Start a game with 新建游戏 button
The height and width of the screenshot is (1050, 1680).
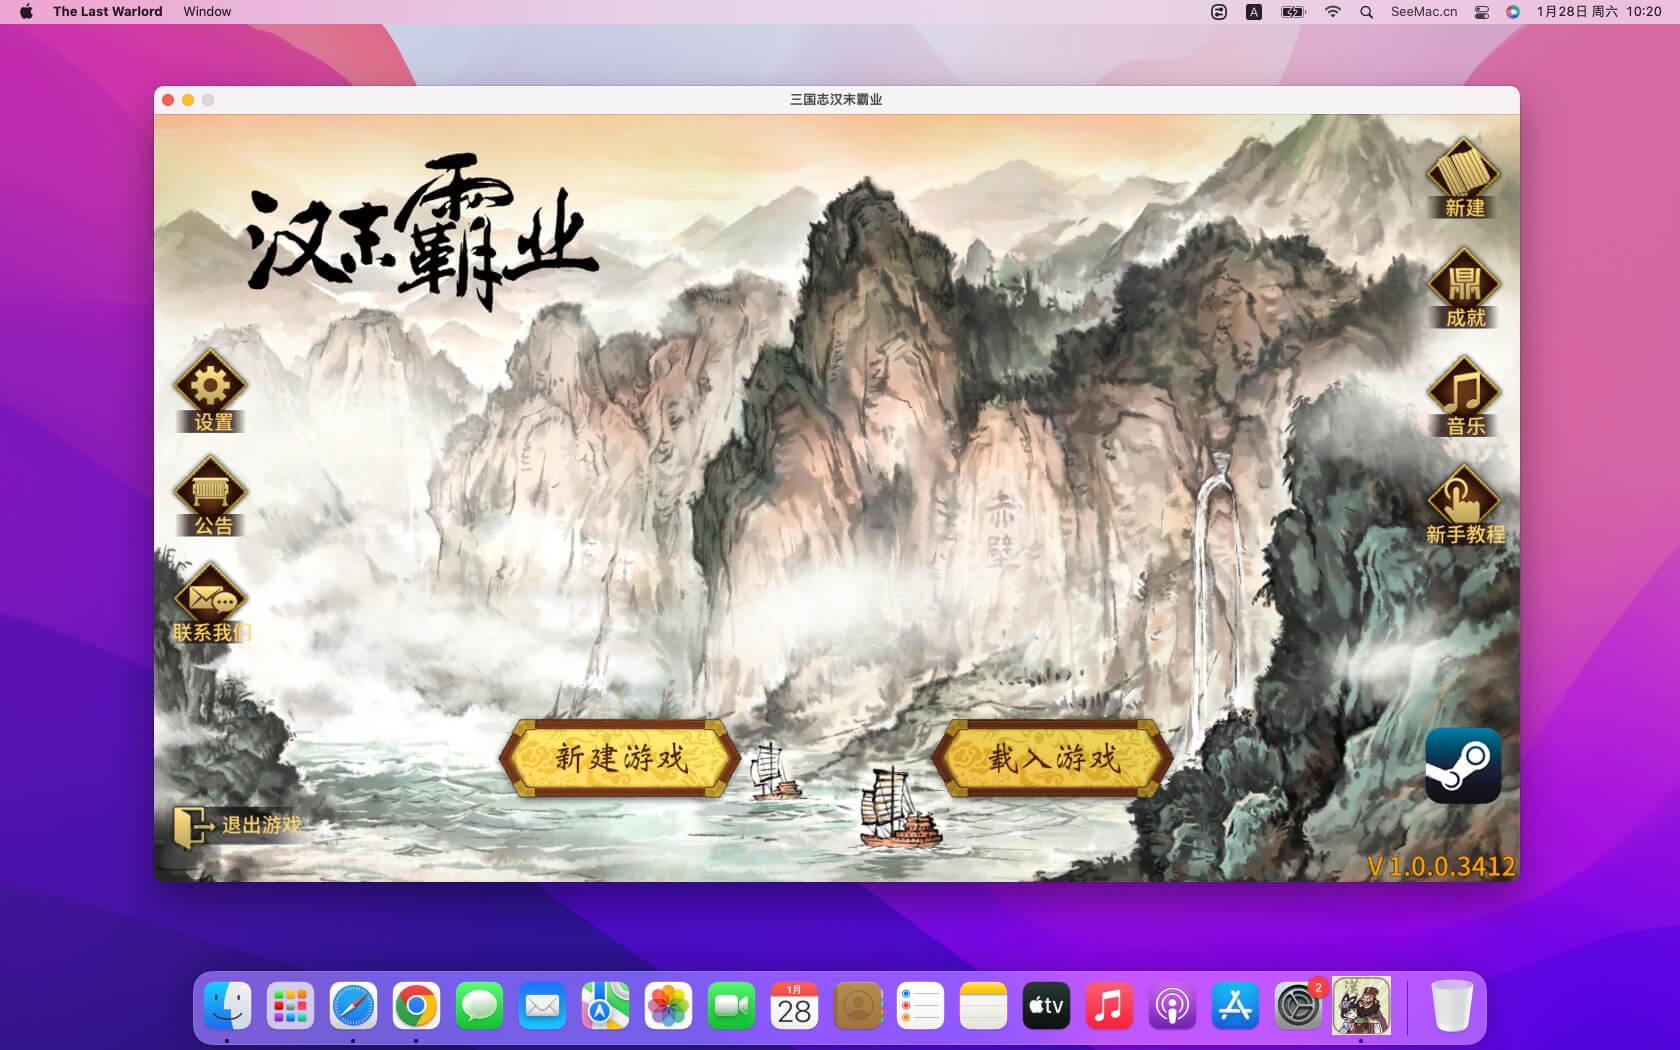point(620,757)
